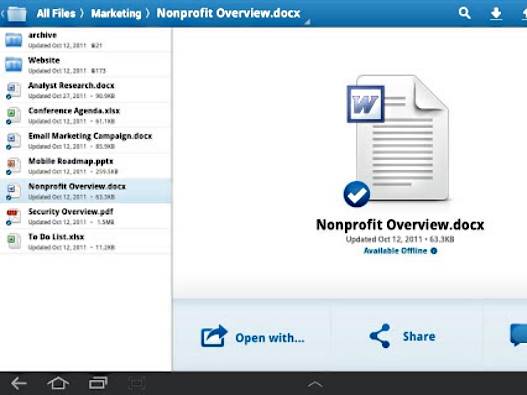
Task: Select Mobile Roadmap.pptx file
Action: pos(86,166)
